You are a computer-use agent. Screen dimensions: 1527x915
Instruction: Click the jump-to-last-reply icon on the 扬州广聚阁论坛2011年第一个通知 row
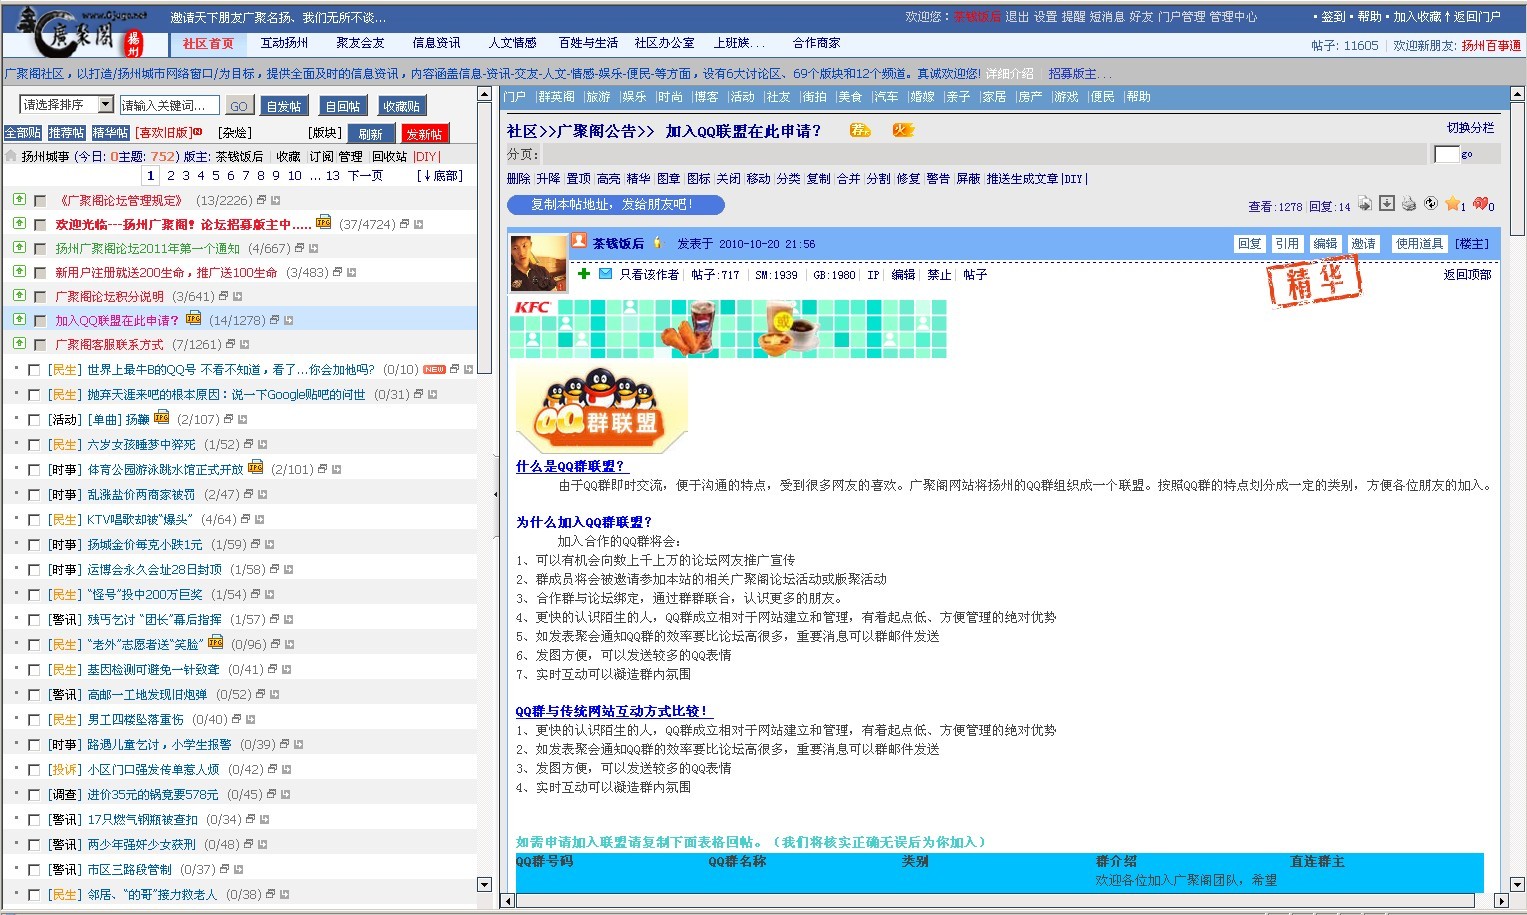313,249
